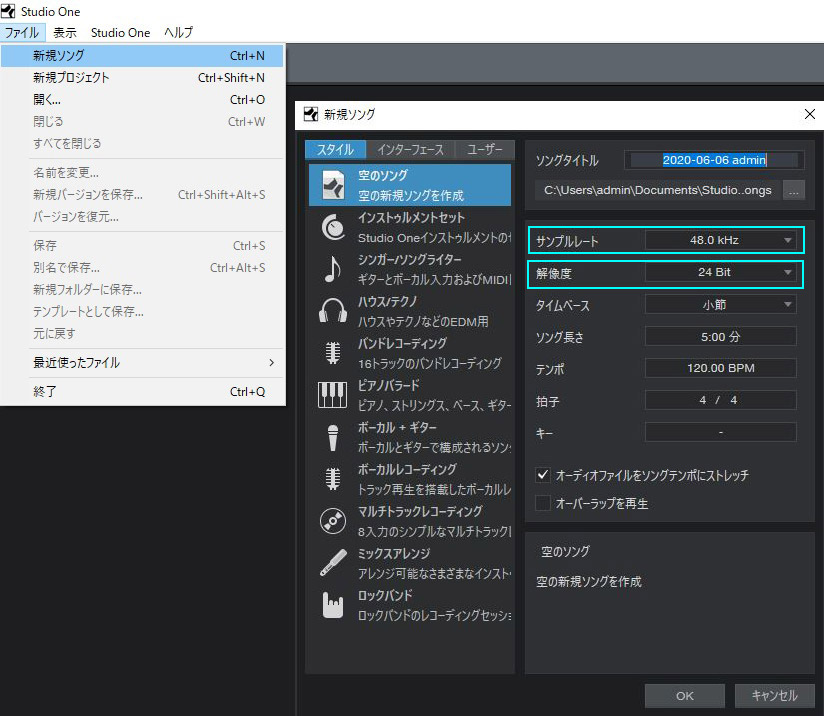Select the ロックバンド template title

[385, 596]
